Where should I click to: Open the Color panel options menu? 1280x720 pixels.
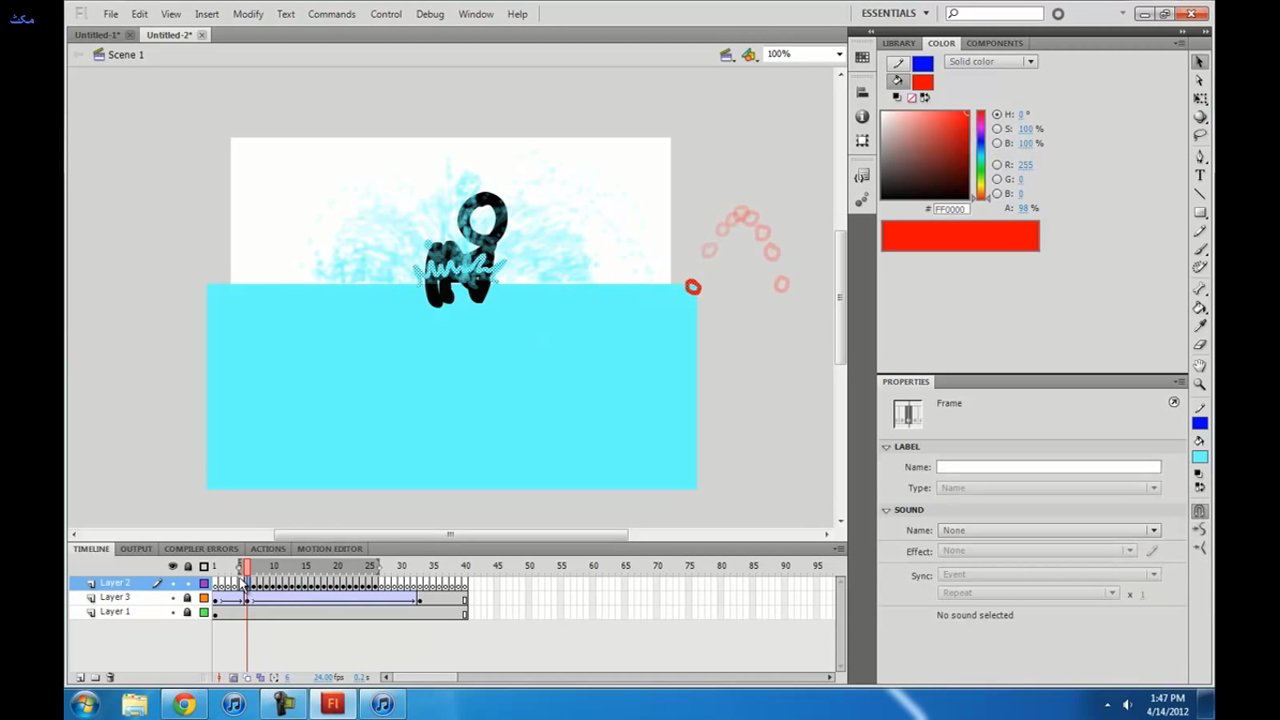click(1182, 43)
